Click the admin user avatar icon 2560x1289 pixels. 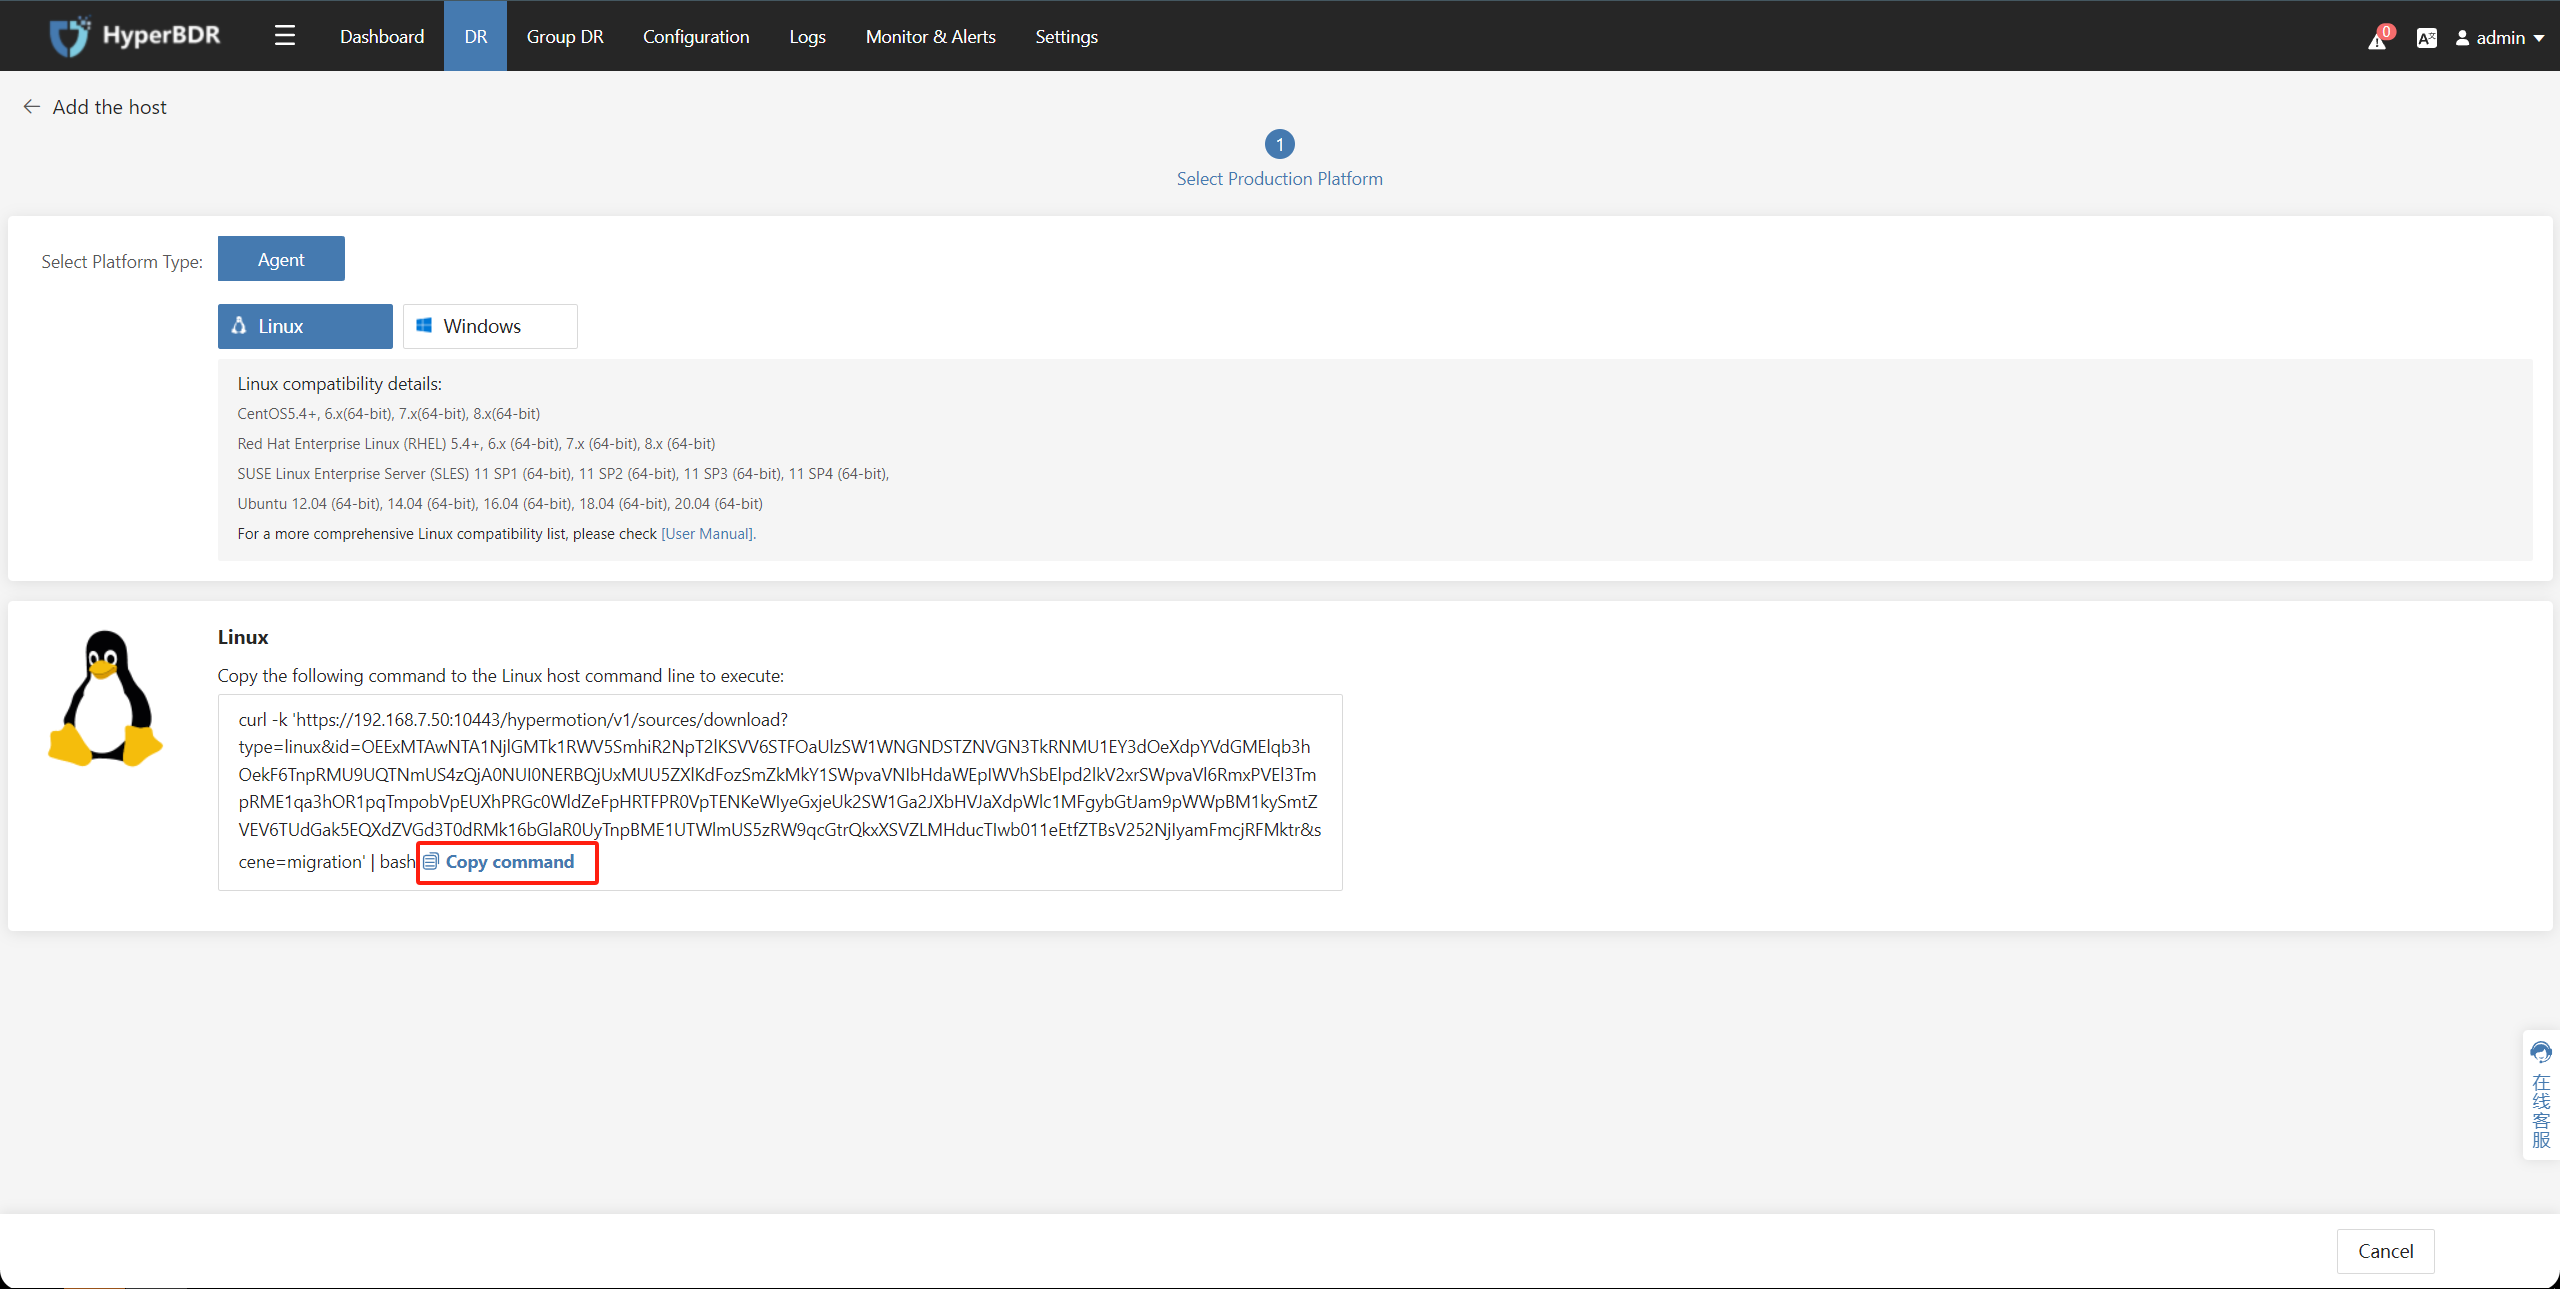pos(2462,37)
